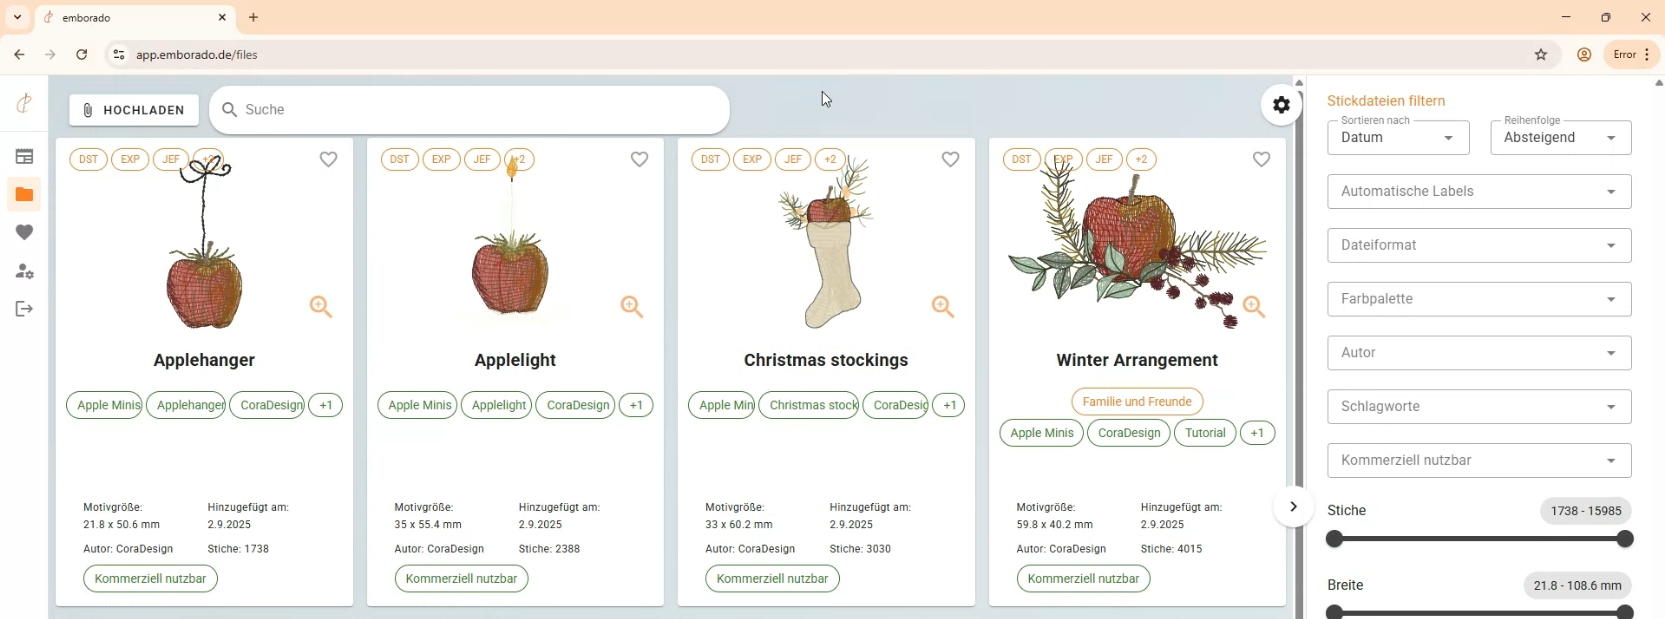Click the HOCHLADEN upload button
The height and width of the screenshot is (619, 1665).
pyautogui.click(x=134, y=110)
